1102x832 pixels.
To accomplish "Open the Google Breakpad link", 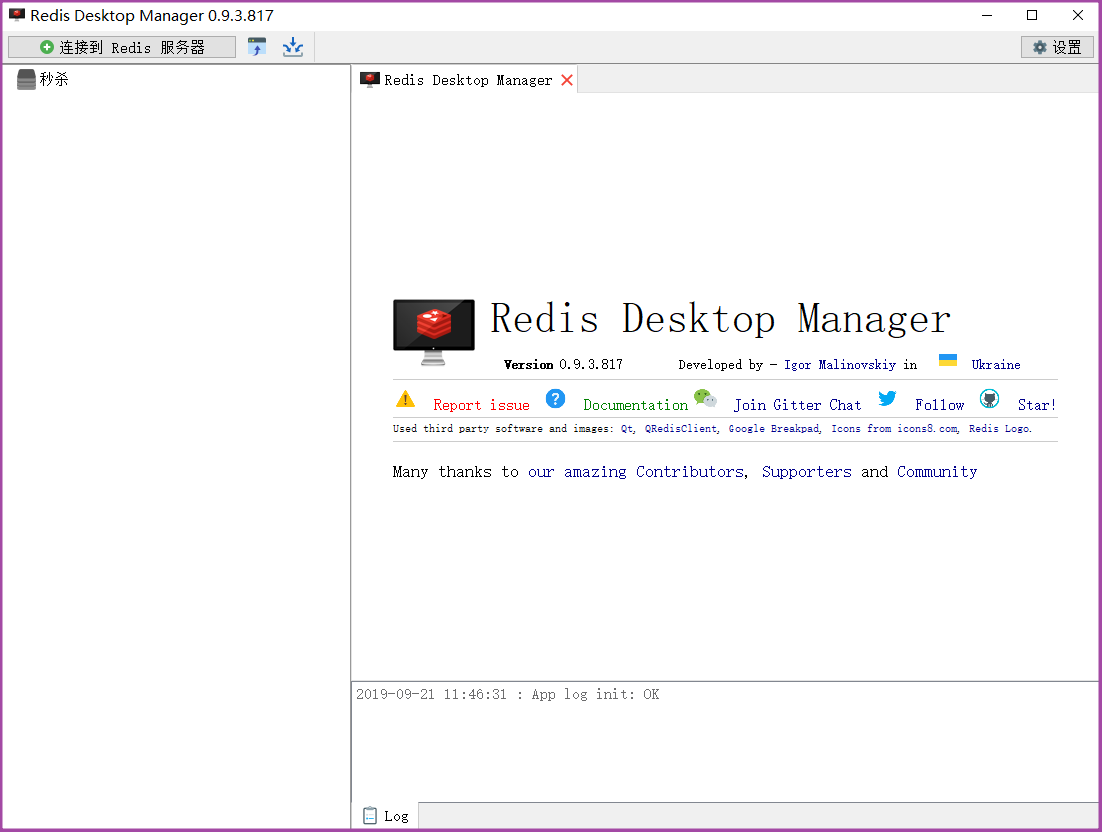I will click(774, 429).
